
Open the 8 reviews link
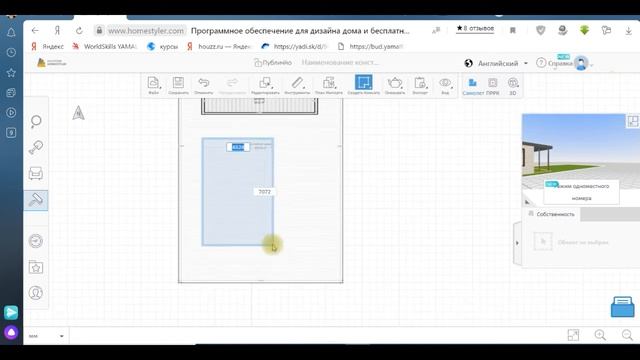pyautogui.click(x=475, y=28)
